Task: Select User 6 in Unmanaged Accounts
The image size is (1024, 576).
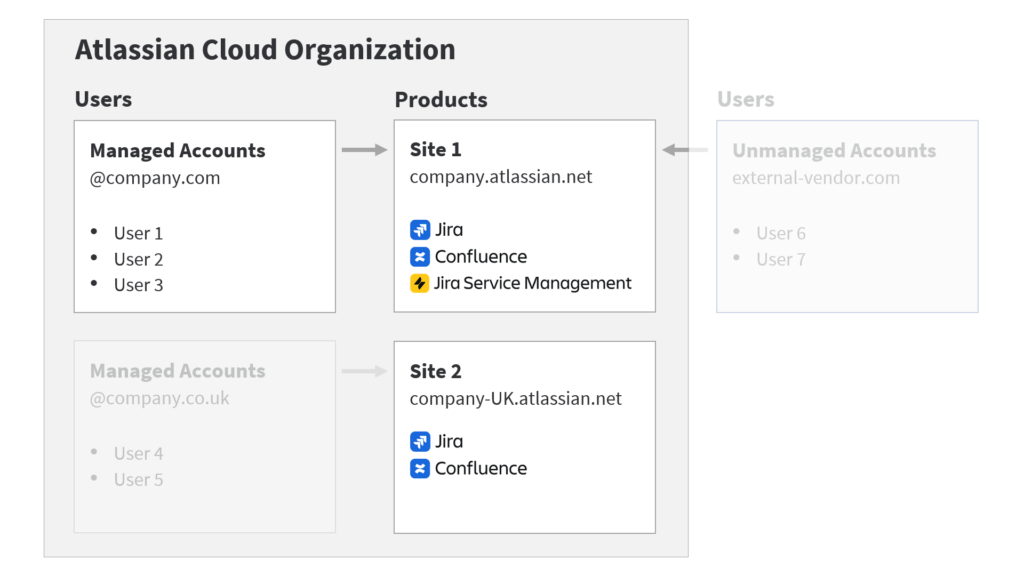Action: coord(780,233)
